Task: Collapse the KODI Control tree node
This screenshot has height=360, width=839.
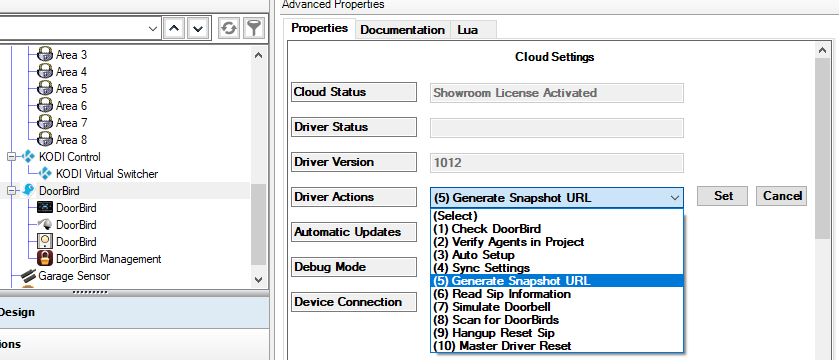Action: (x=12, y=157)
